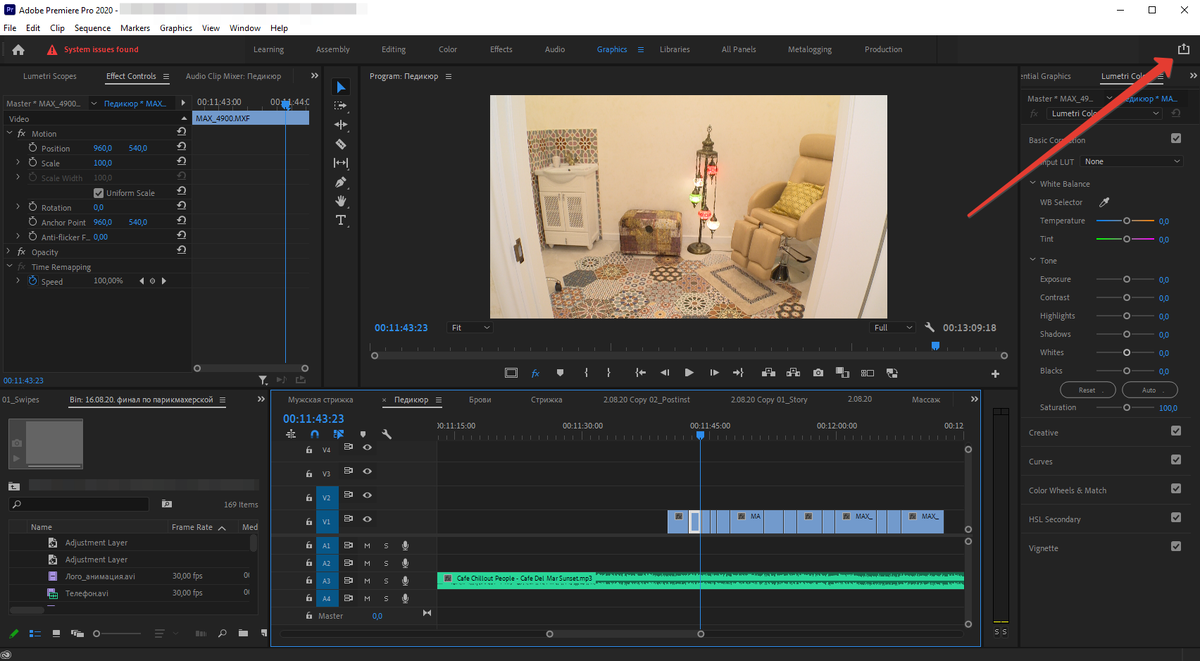Screen dimensions: 1200x661
Task: Step Forward one frame
Action: [714, 372]
